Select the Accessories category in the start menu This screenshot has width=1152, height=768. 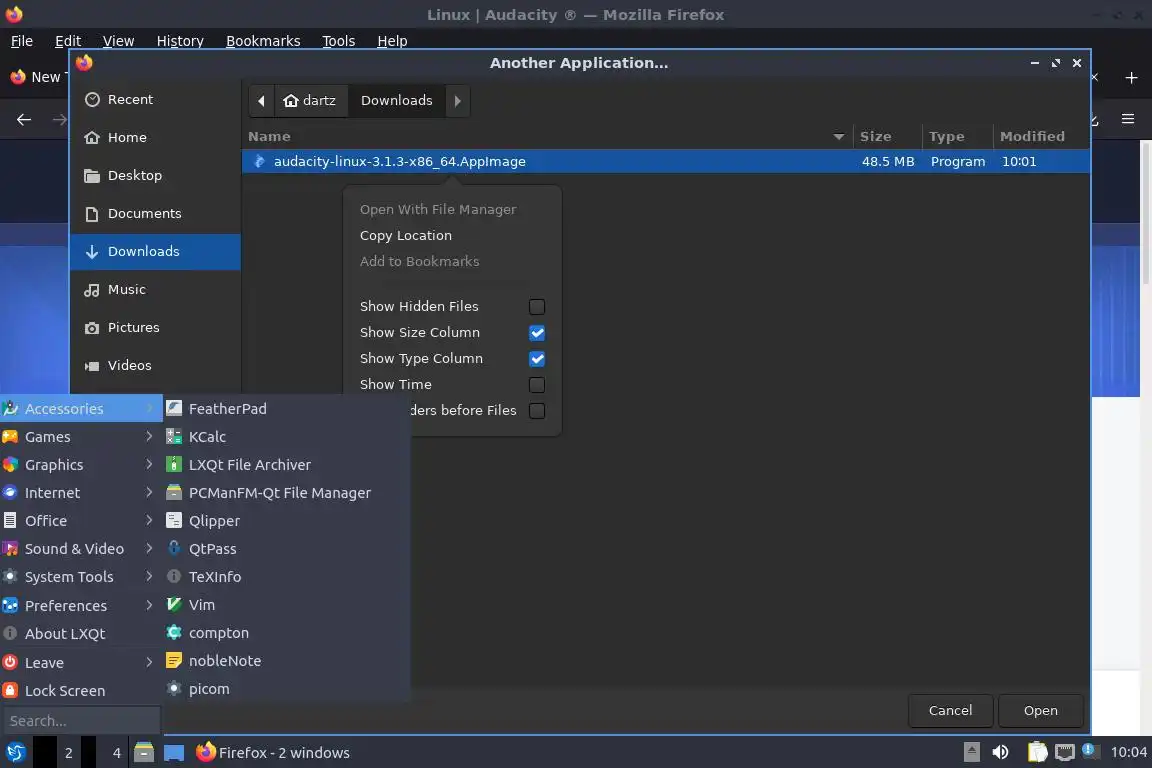(81, 409)
